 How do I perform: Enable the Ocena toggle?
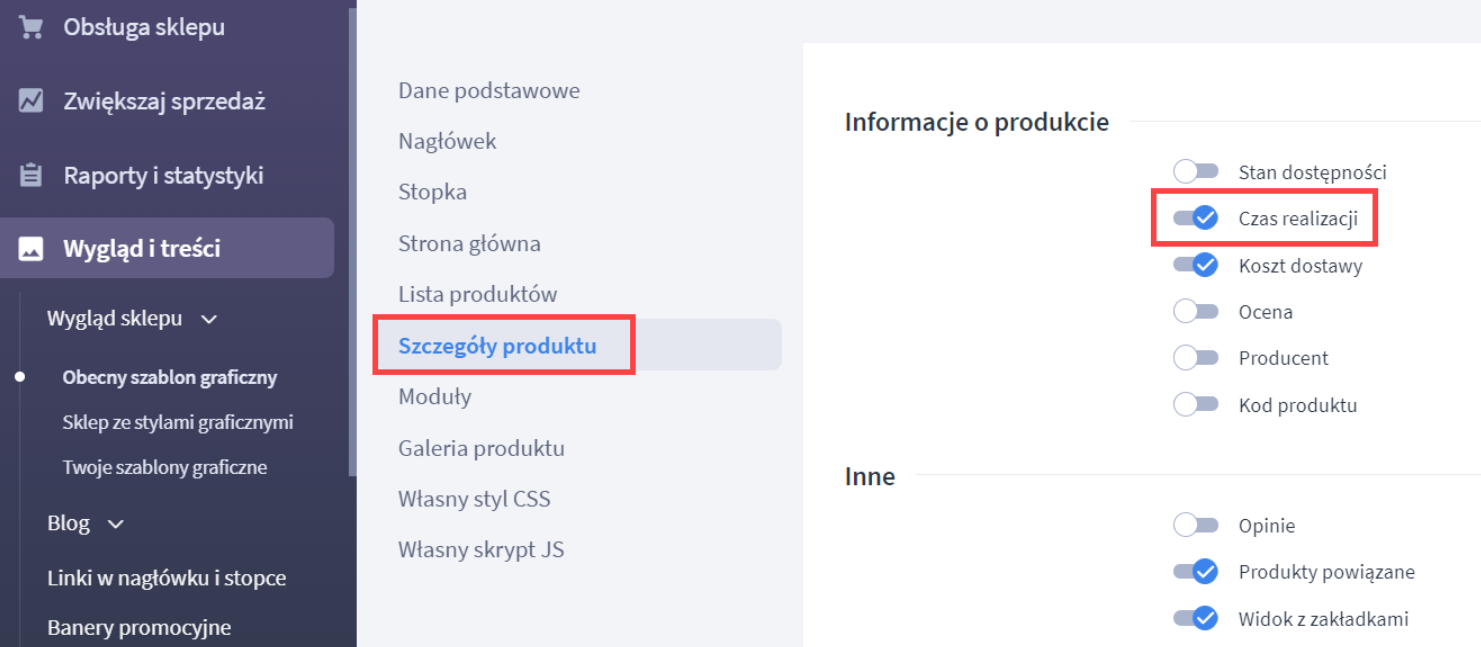[x=1196, y=311]
